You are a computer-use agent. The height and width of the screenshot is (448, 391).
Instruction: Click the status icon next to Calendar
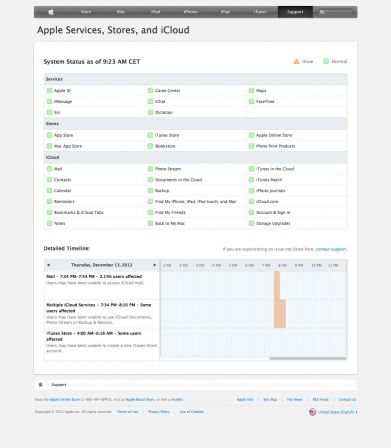[49, 191]
